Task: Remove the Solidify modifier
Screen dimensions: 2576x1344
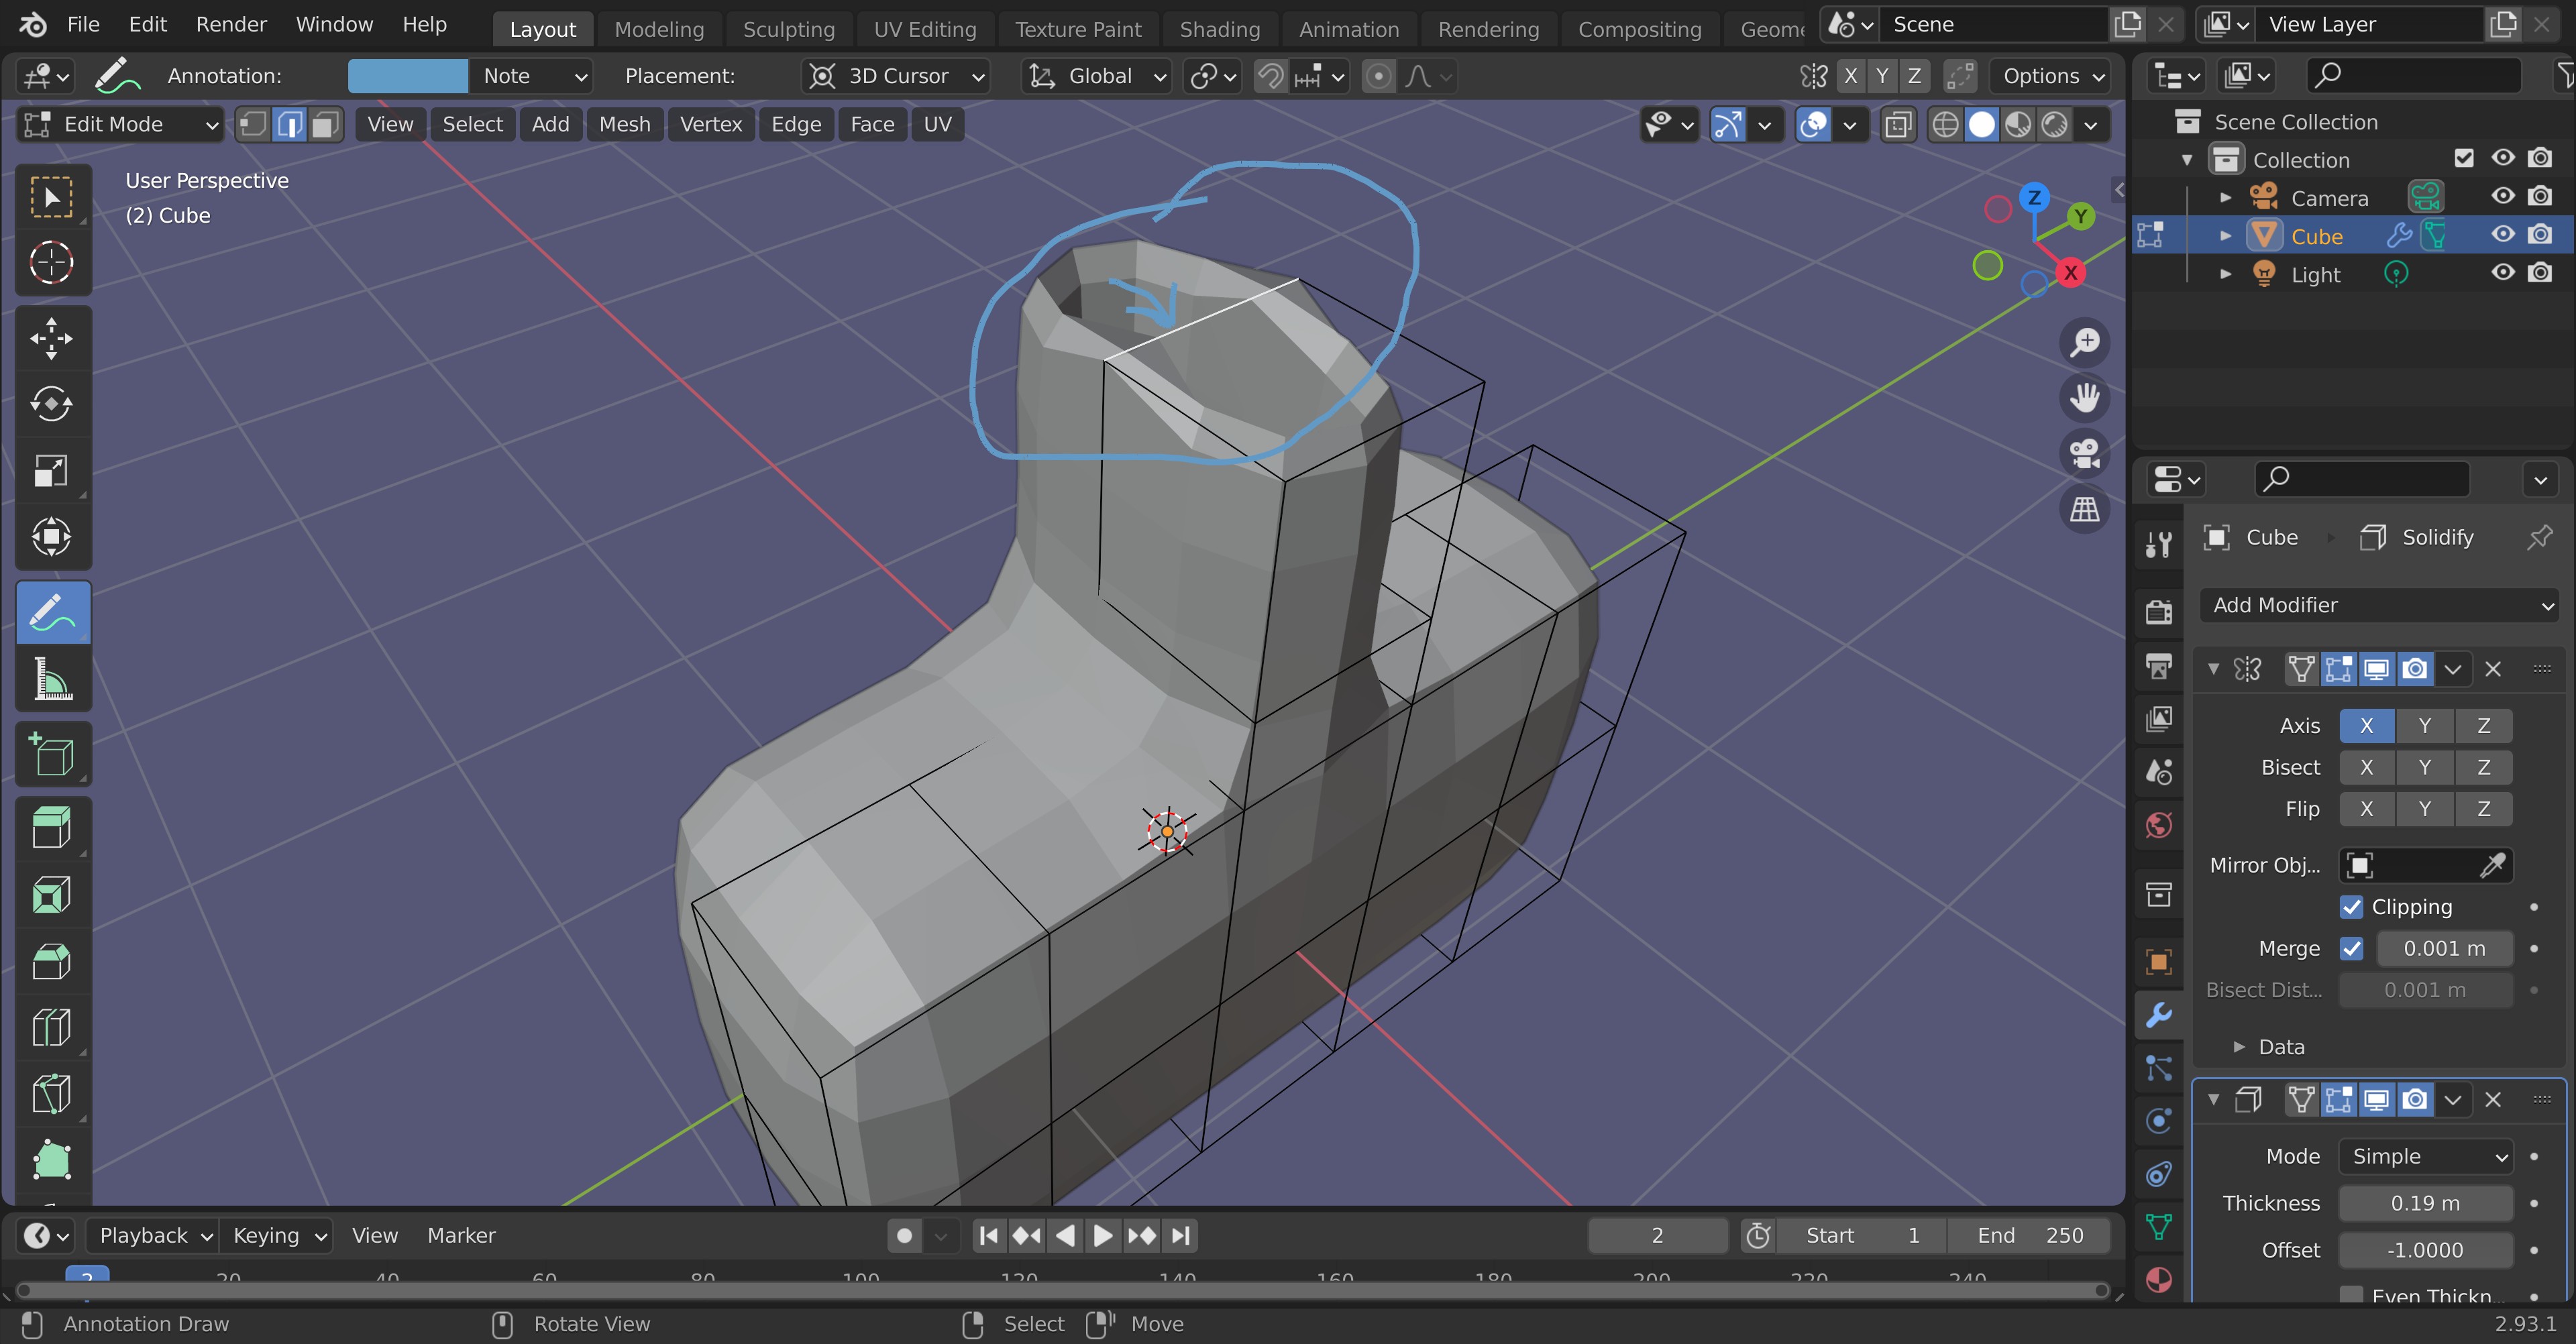Action: click(x=2493, y=1100)
